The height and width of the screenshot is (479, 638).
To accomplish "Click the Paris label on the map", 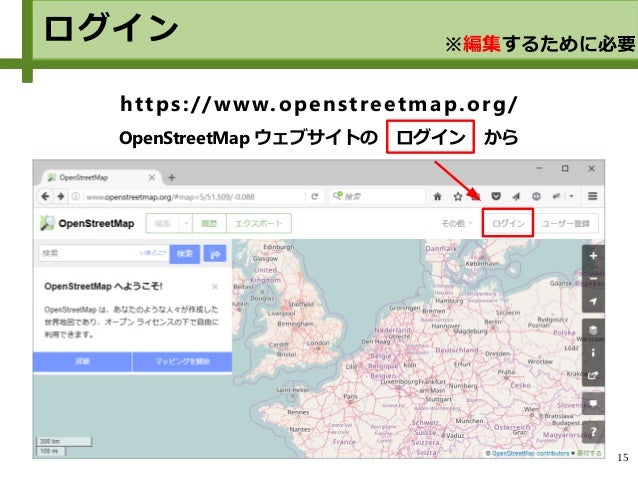I will tap(350, 396).
